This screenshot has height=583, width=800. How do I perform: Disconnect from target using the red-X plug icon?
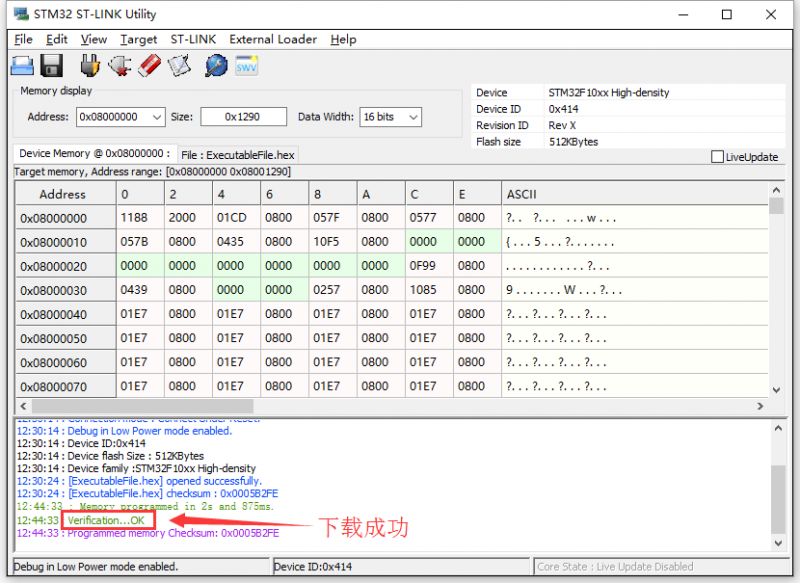tap(118, 65)
